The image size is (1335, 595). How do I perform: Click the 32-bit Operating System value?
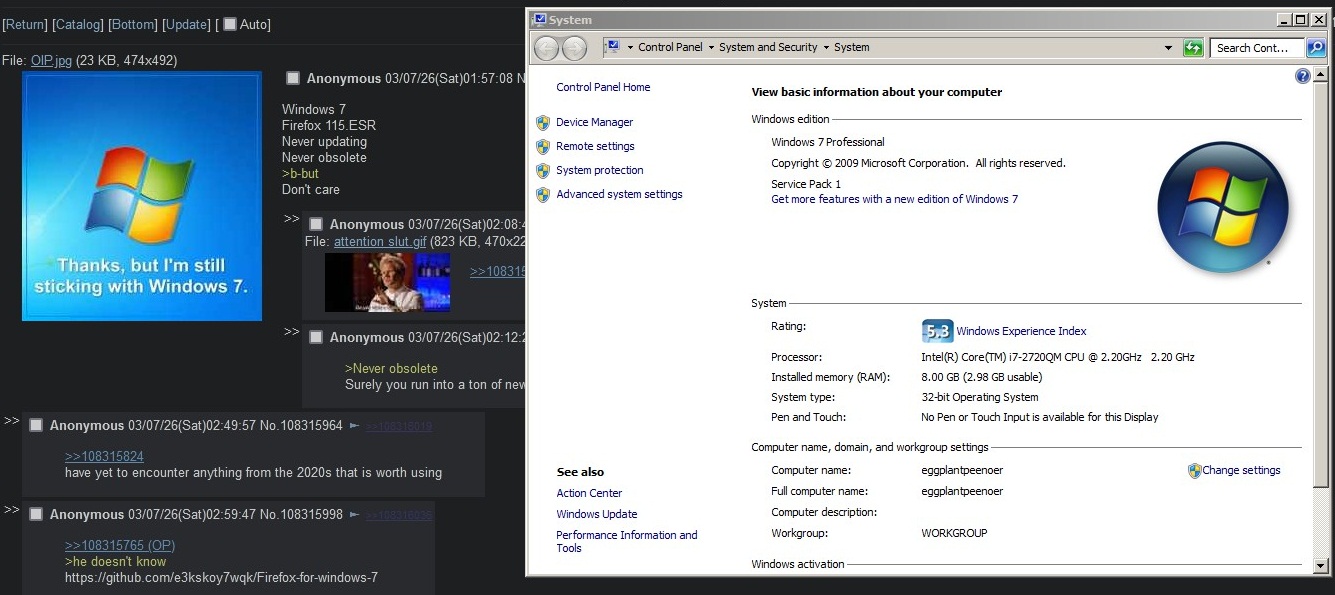pos(979,397)
